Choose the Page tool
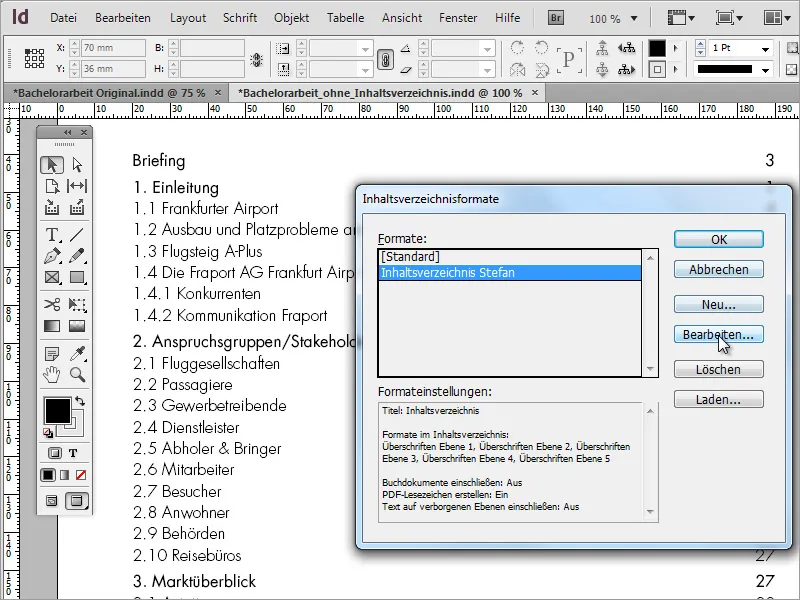Viewport: 800px width, 600px height. coord(52,186)
